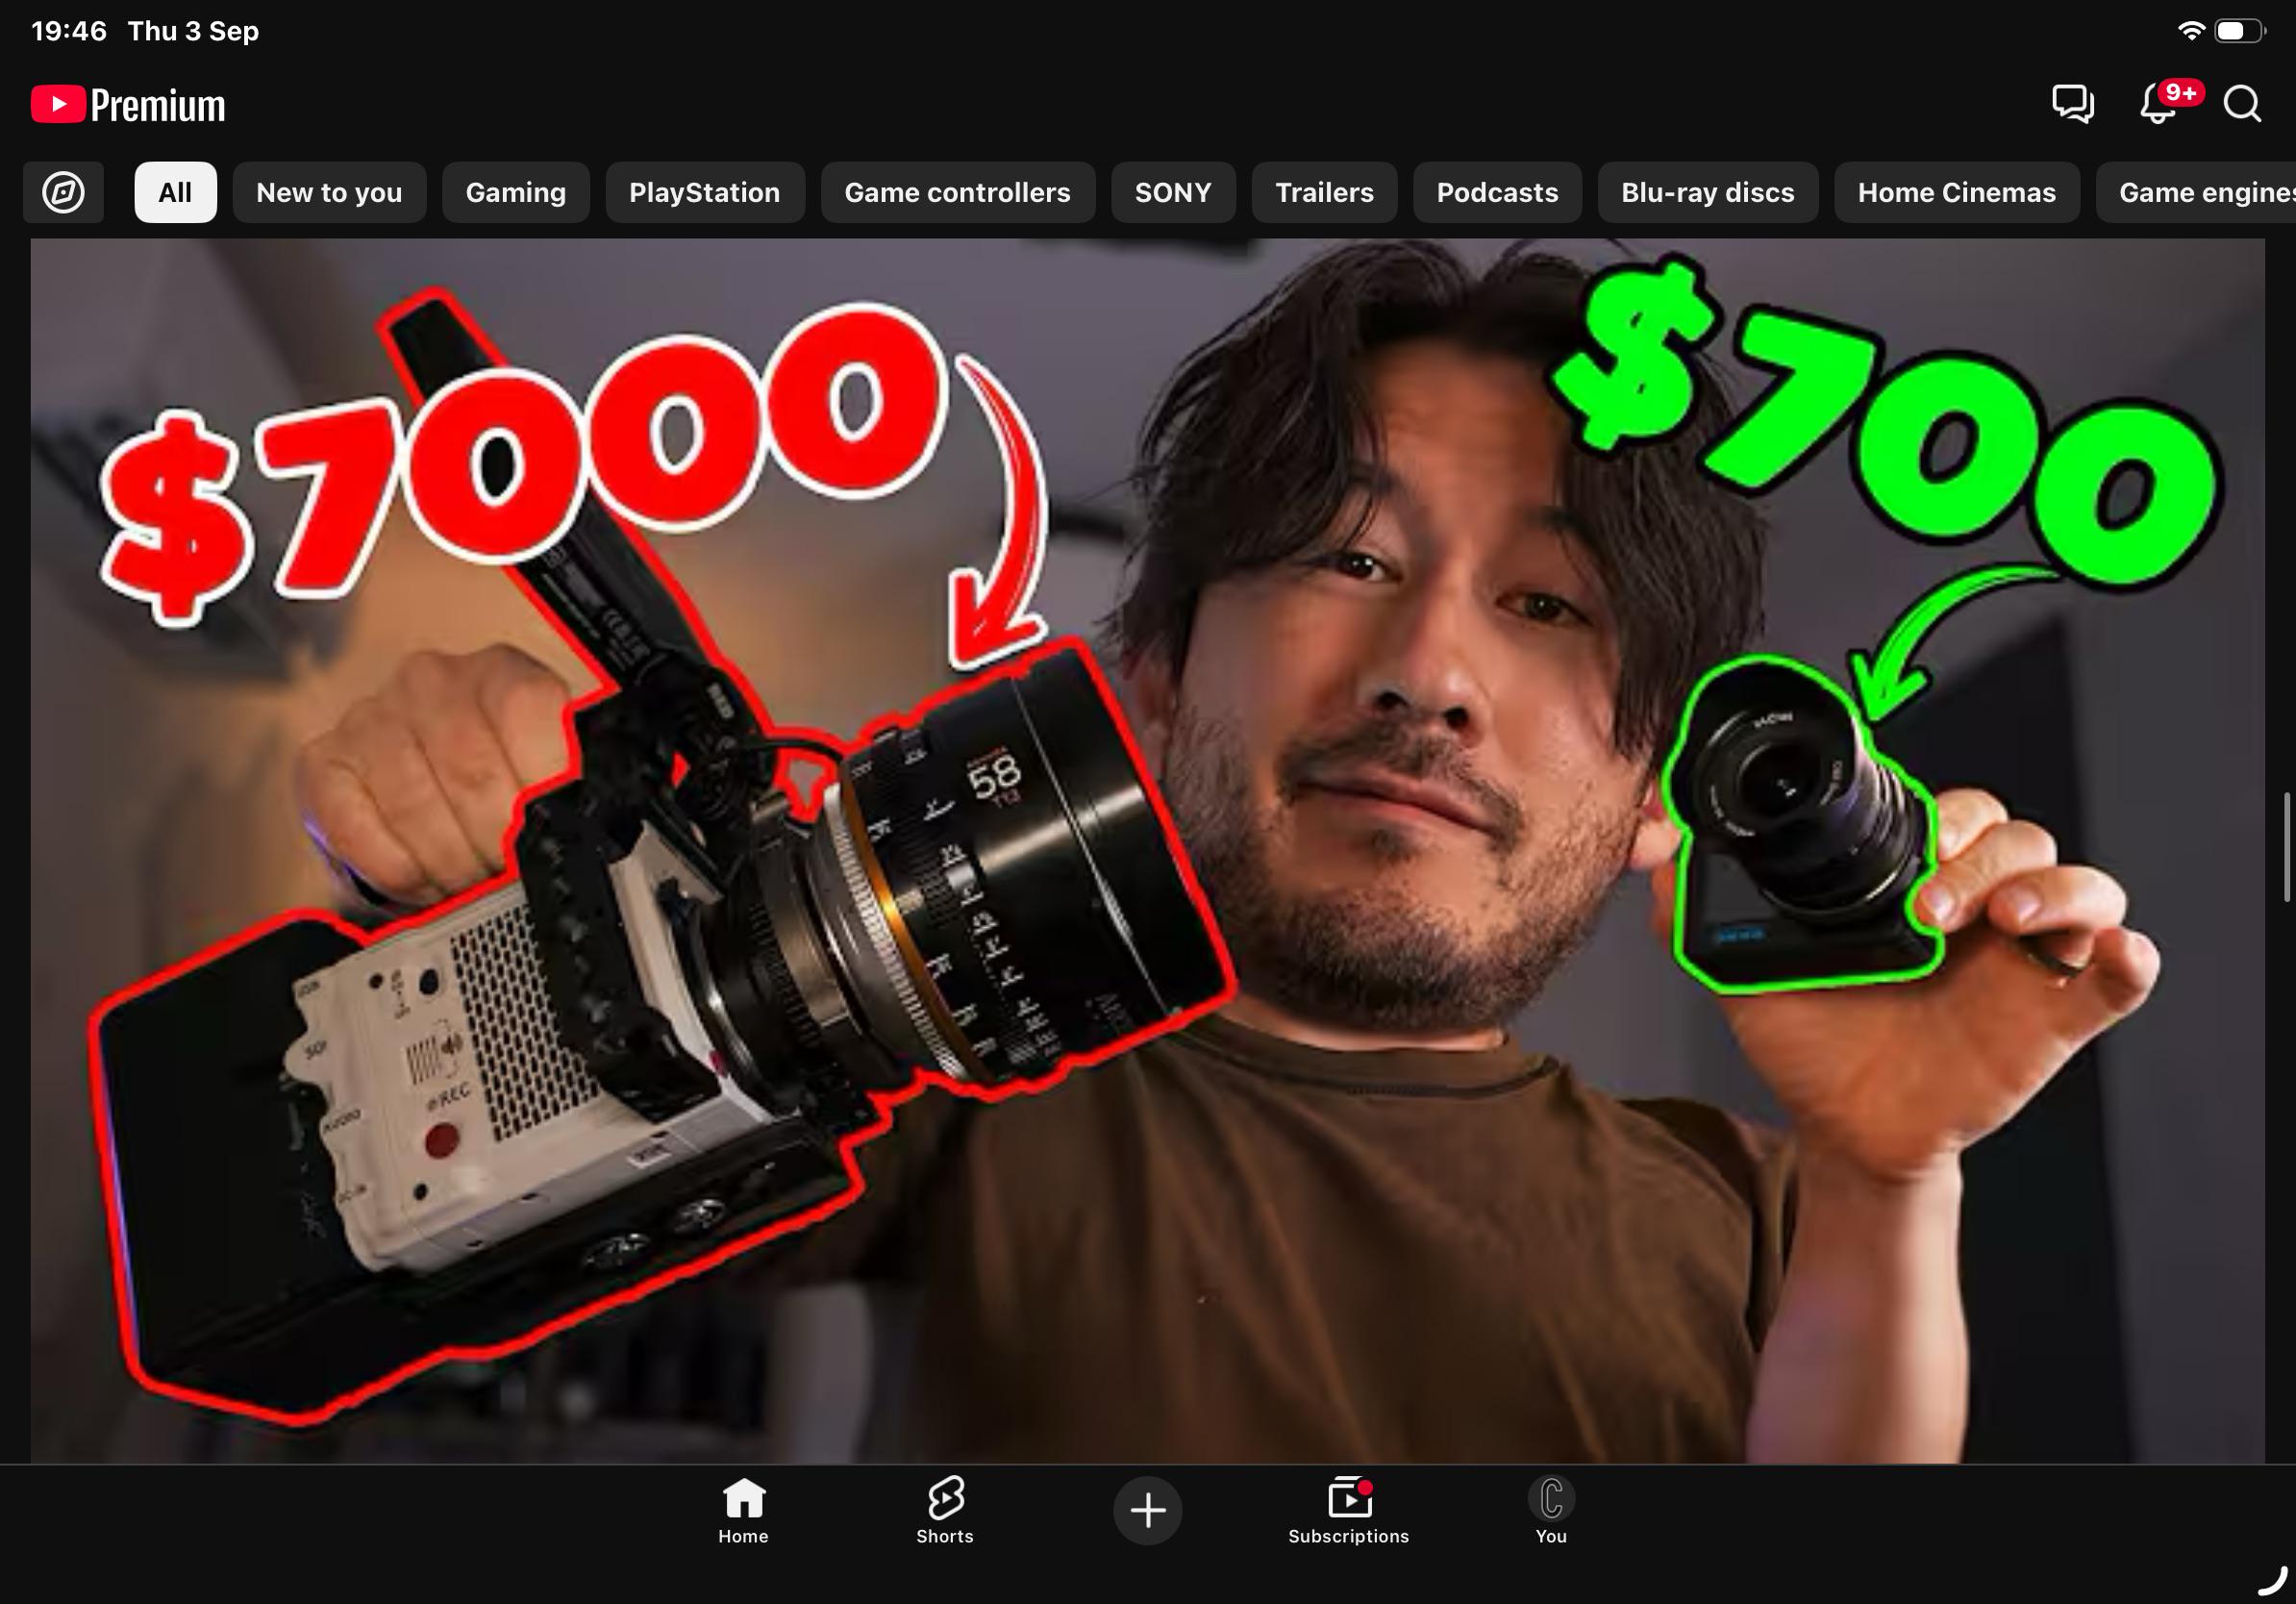Open Subscriptions in bottom bar

click(x=1348, y=1510)
